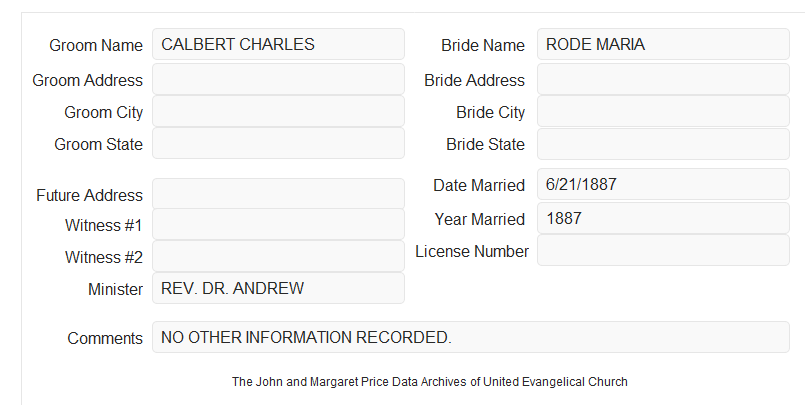Select the empty Bride Address field

point(663,79)
